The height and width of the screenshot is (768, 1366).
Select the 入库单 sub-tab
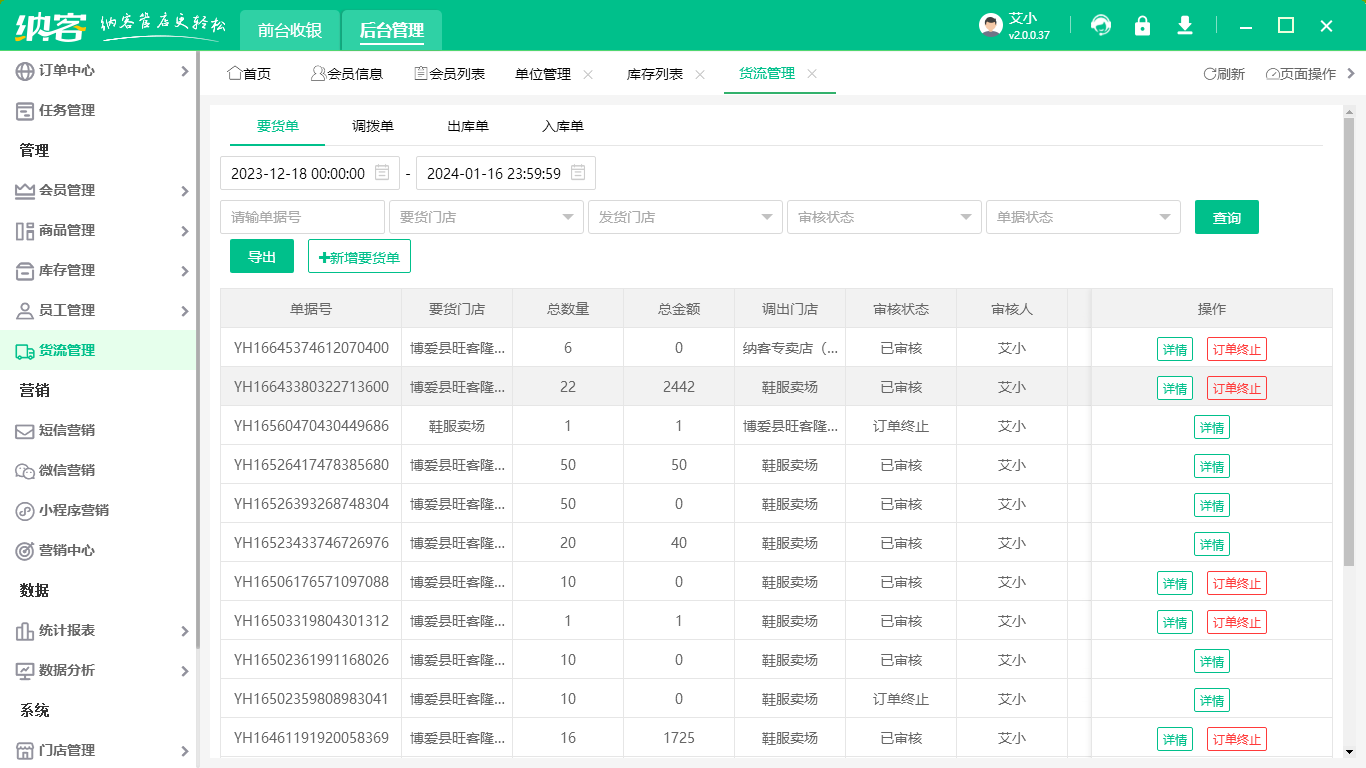563,126
